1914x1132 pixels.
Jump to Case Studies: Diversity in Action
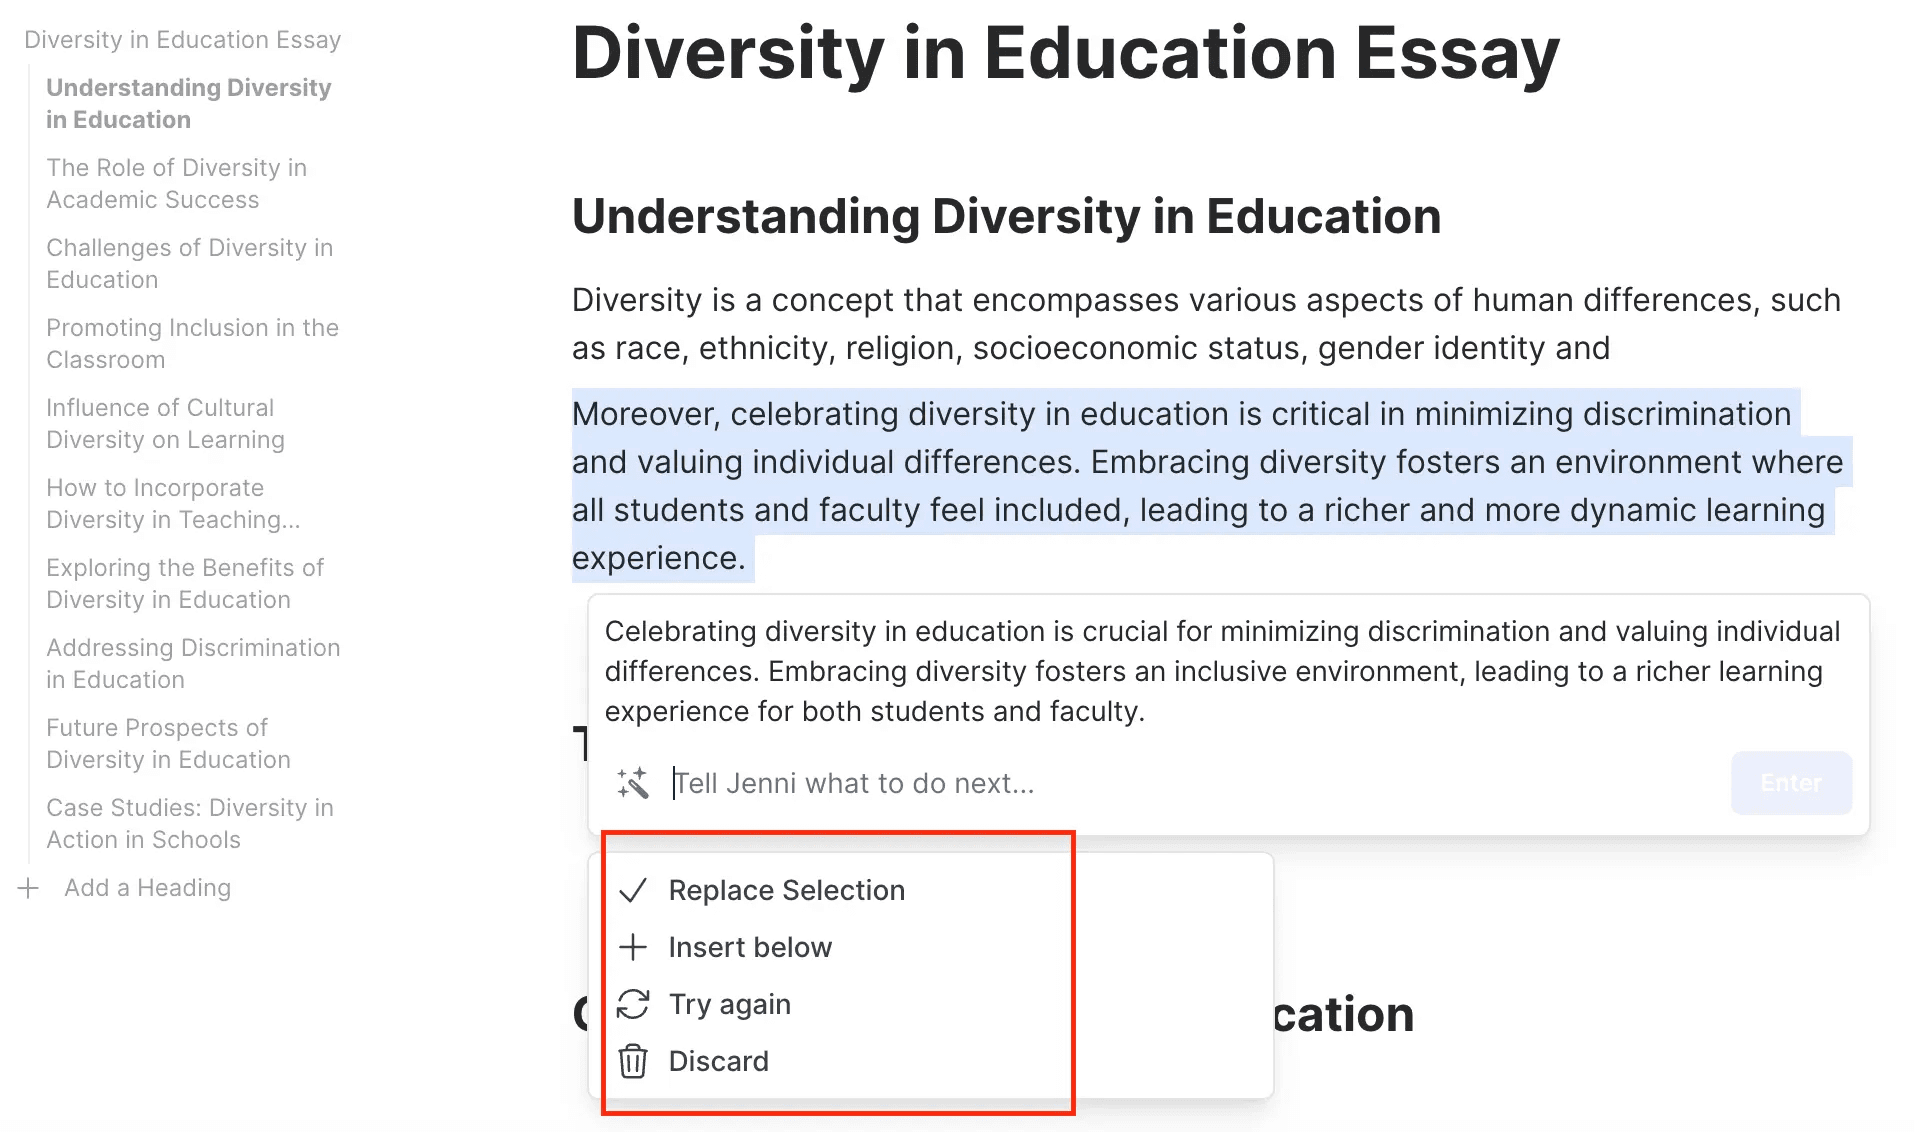[x=189, y=824]
